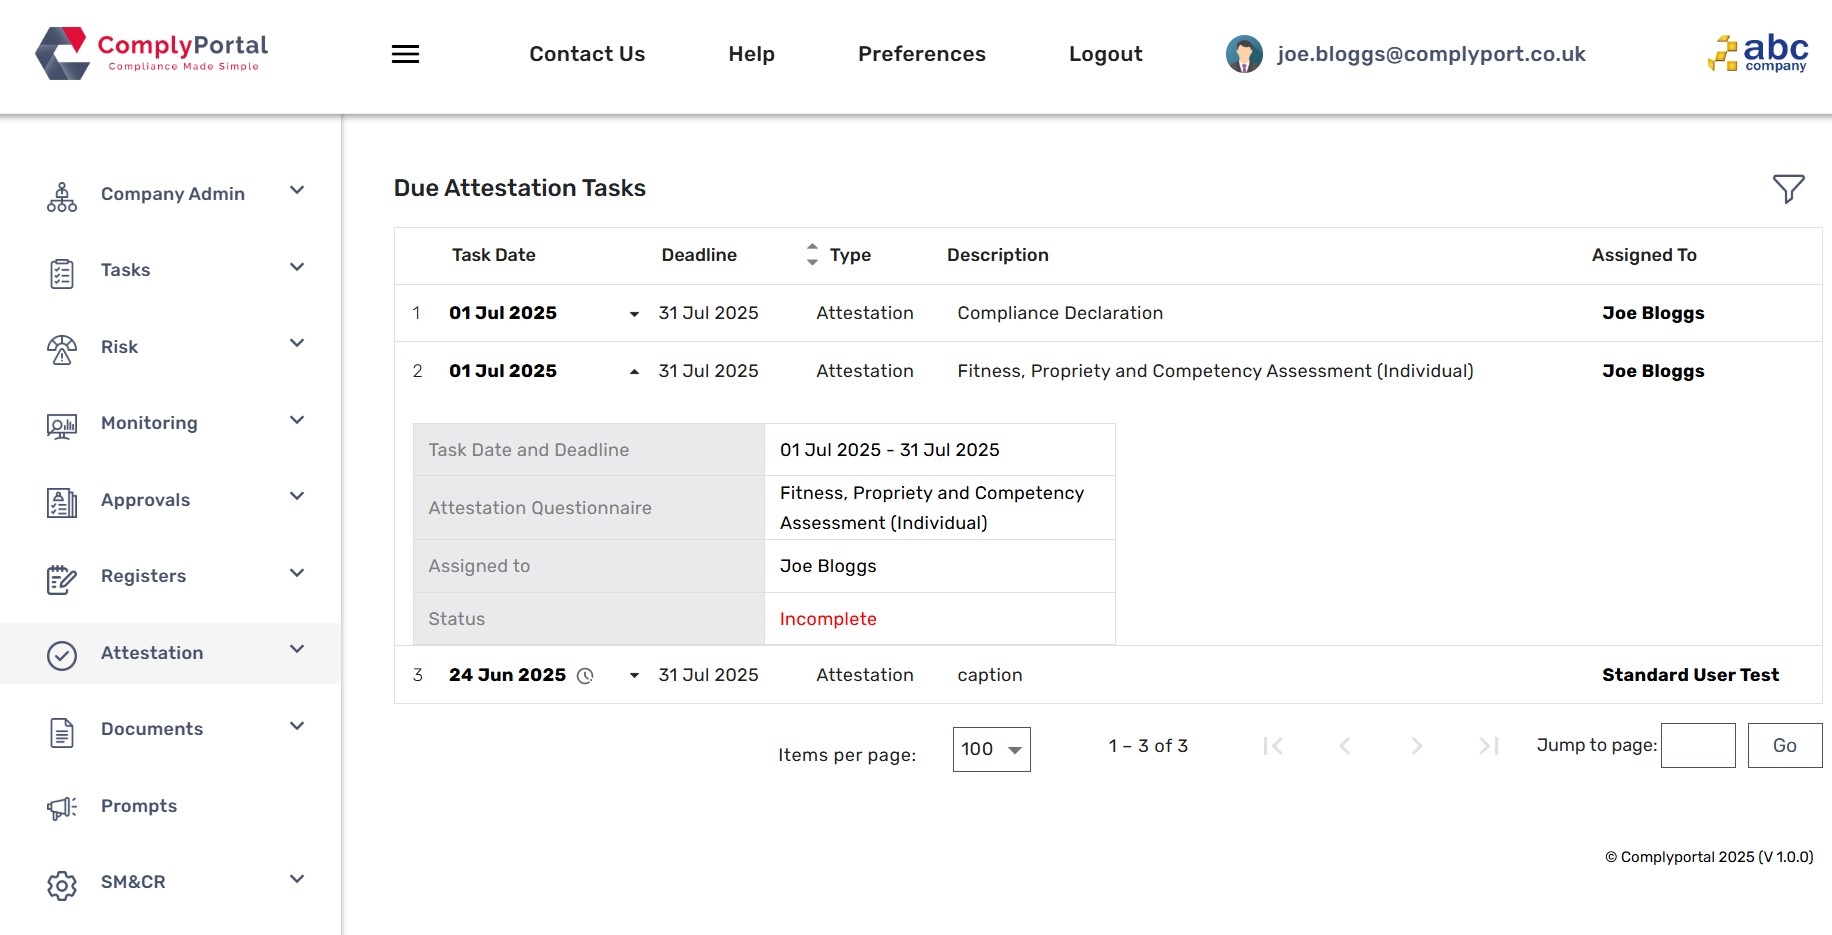This screenshot has height=935, width=1832.
Task: Collapse the expanded row 2 details
Action: [634, 372]
